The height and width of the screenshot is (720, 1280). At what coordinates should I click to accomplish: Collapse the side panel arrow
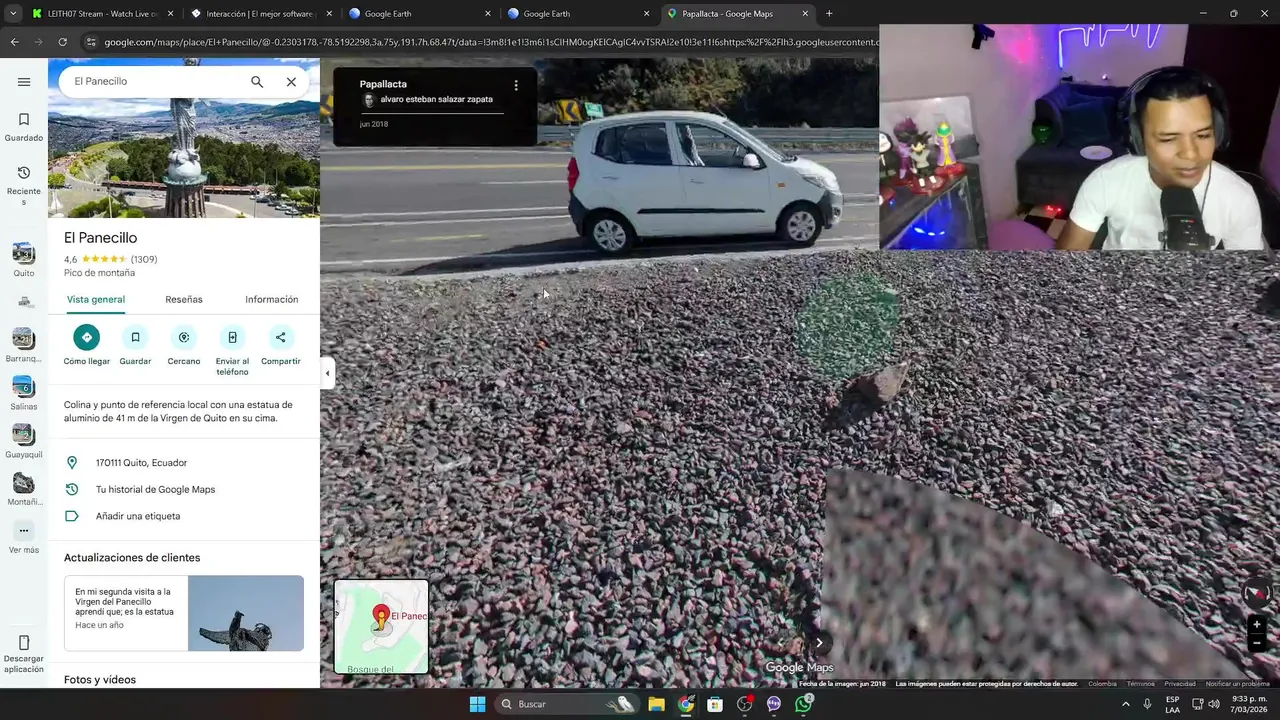(x=327, y=373)
